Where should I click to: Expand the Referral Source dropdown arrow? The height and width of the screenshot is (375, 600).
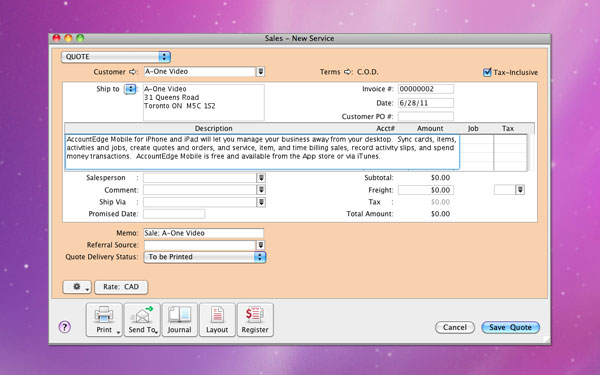pos(260,245)
